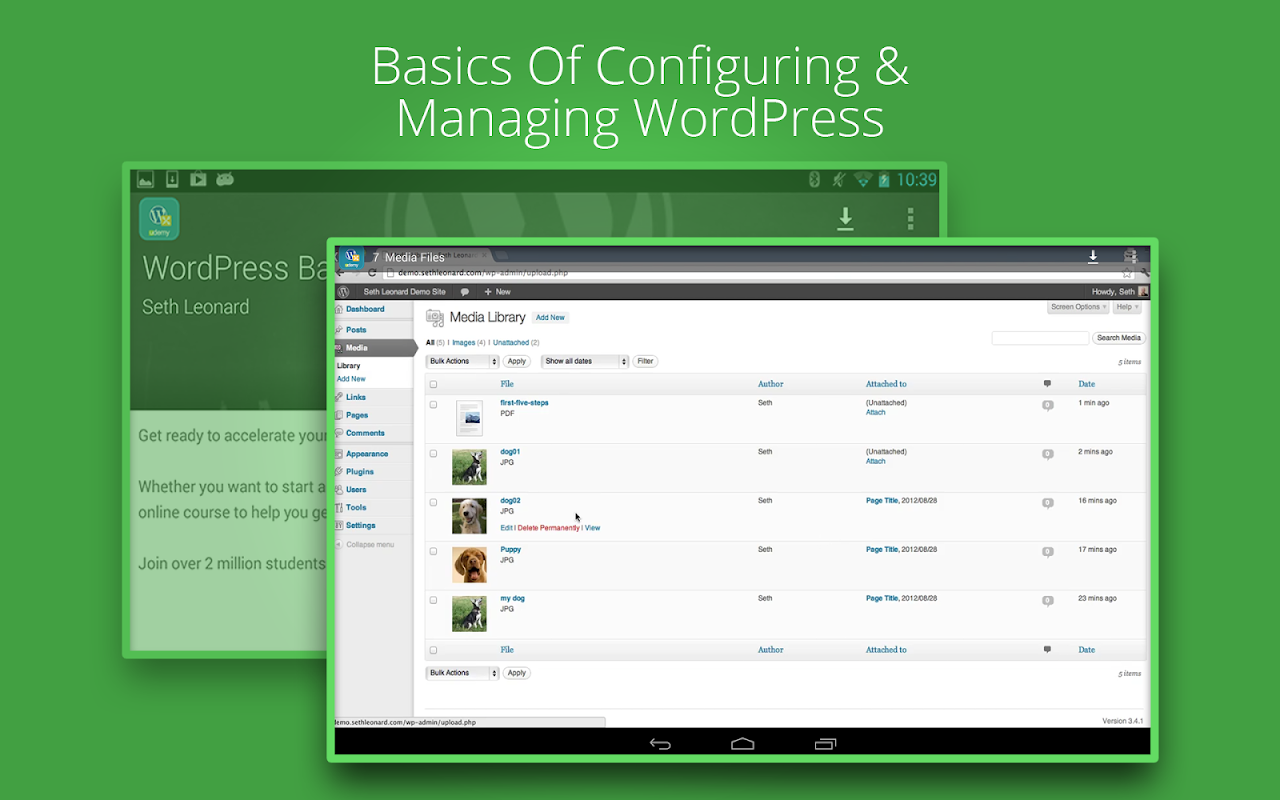Expand the Screen Options panel

tap(1078, 307)
